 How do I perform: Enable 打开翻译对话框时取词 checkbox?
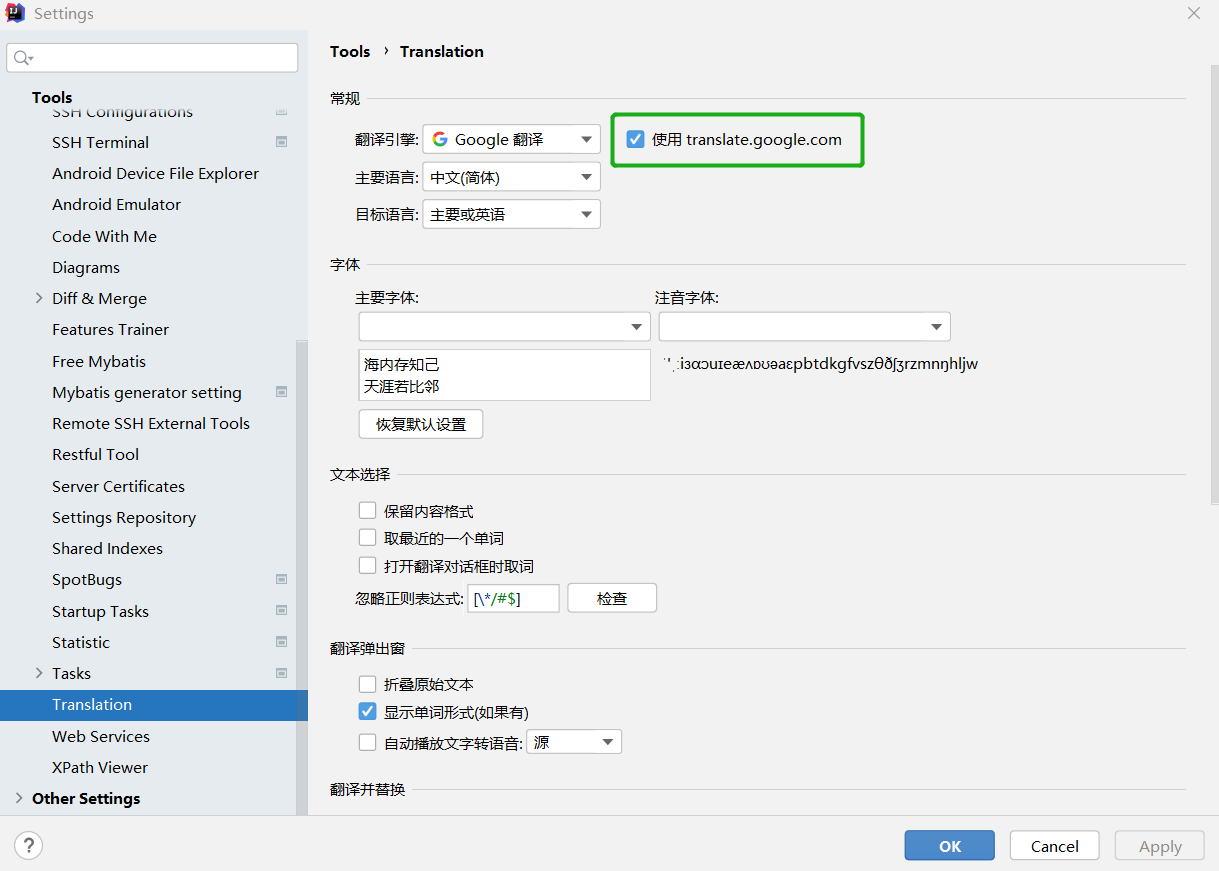click(367, 566)
